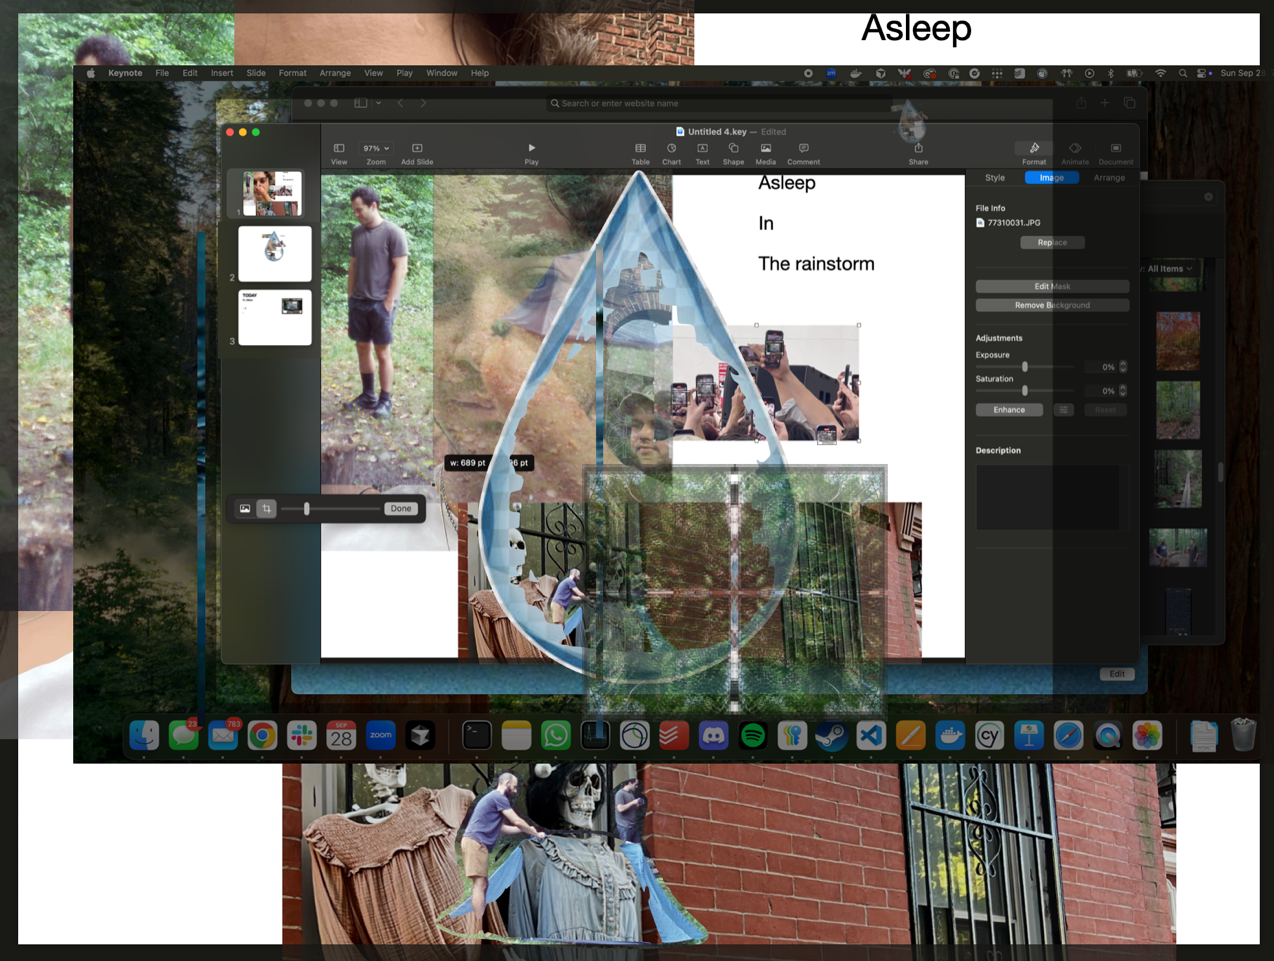Toggle the Format inspector panel

(x=1034, y=152)
